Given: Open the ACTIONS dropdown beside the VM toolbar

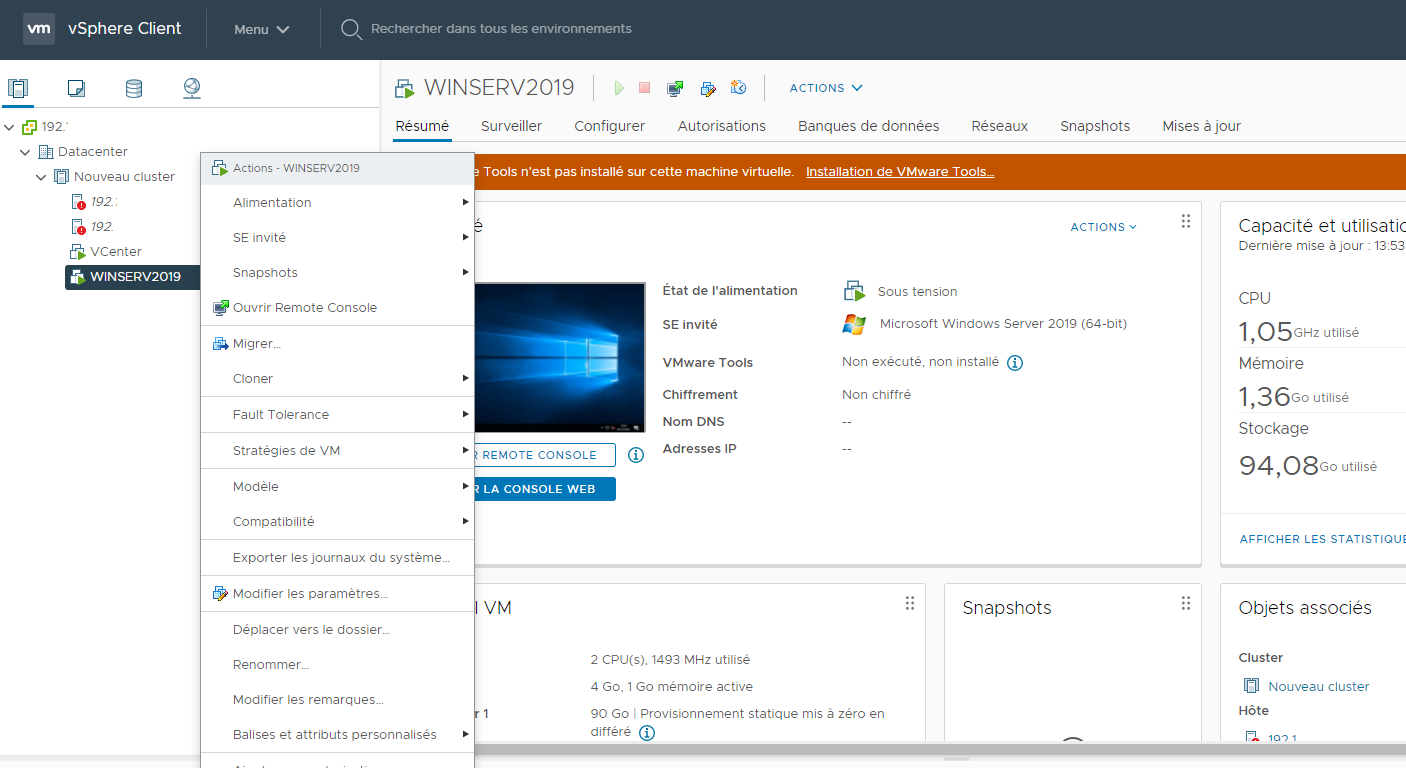Looking at the screenshot, I should tap(826, 88).
